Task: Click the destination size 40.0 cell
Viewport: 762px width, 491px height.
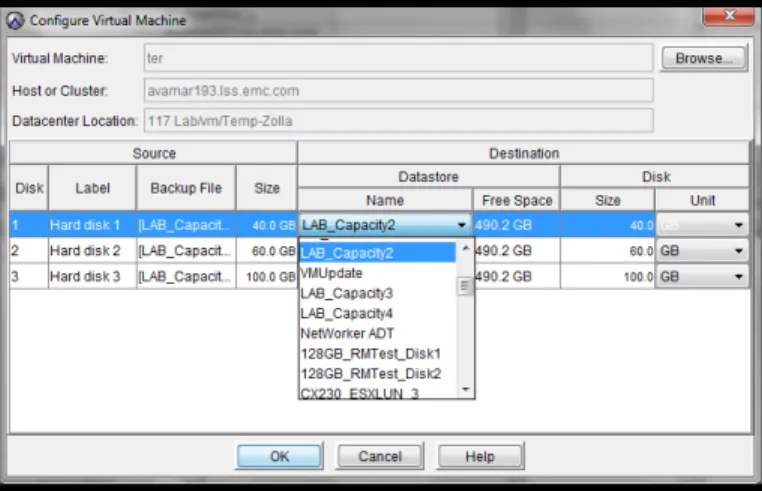Action: [x=607, y=225]
